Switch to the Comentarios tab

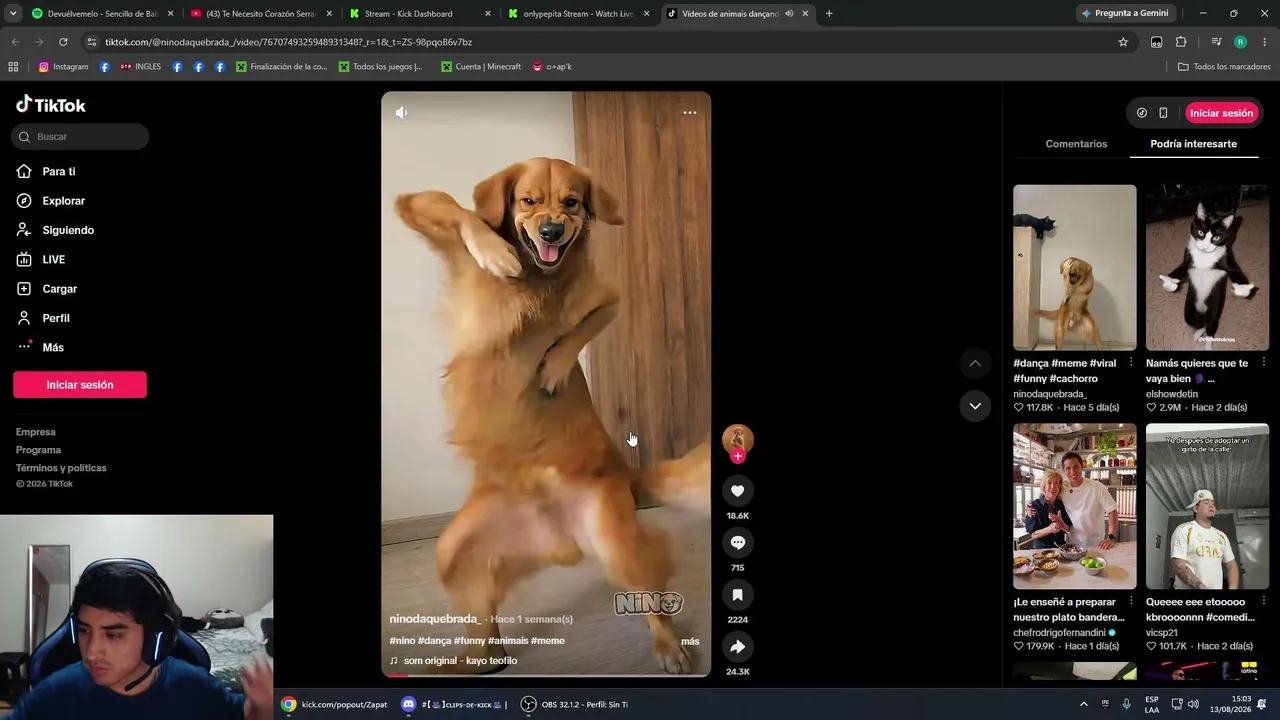coord(1076,144)
